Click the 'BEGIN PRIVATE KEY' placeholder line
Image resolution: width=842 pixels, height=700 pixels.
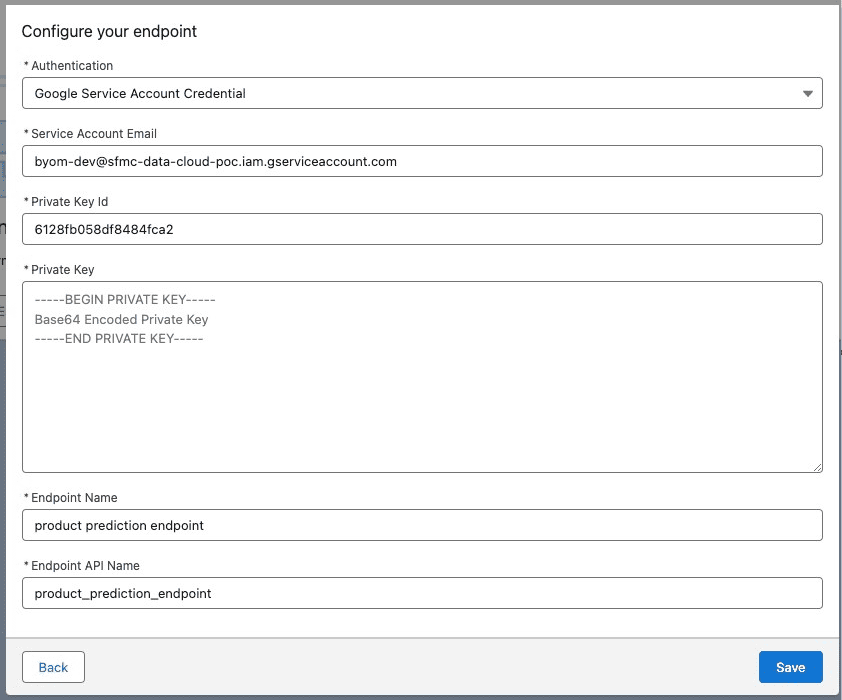125,300
